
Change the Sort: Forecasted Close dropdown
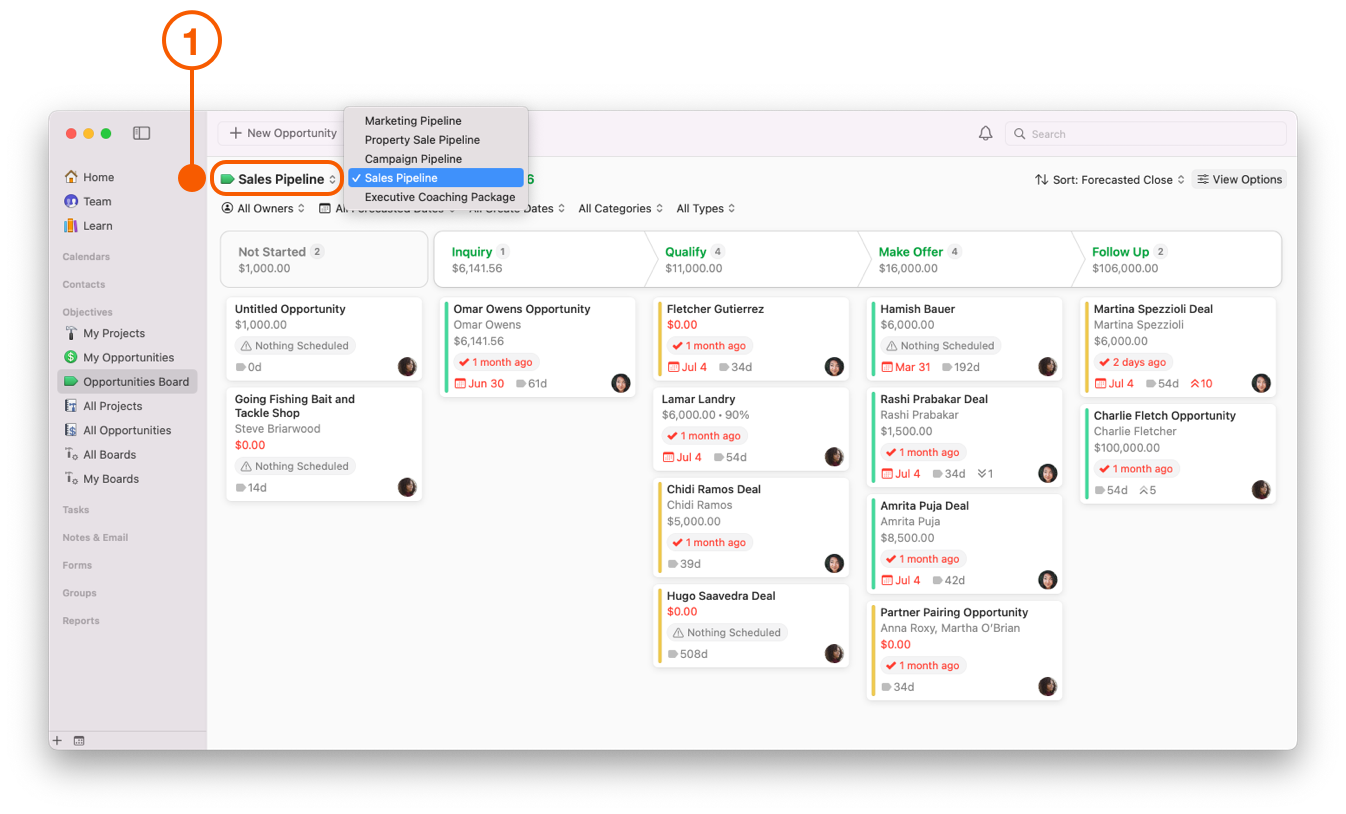tap(1110, 180)
